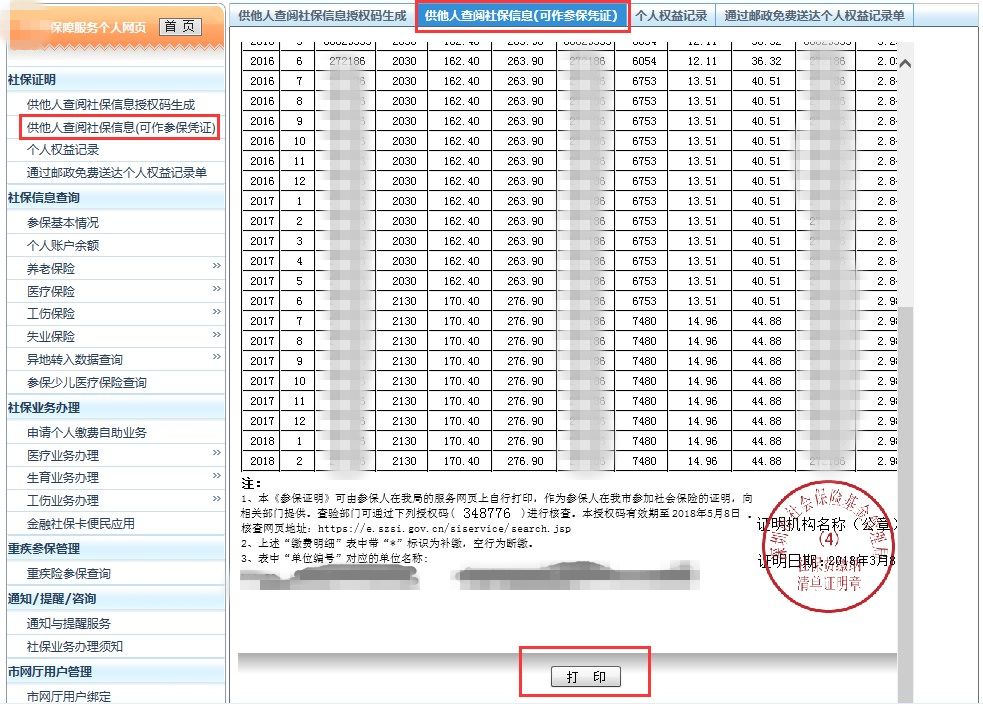Click scroll-up arrow of records table
This screenshot has height=704, width=983.
click(x=906, y=64)
